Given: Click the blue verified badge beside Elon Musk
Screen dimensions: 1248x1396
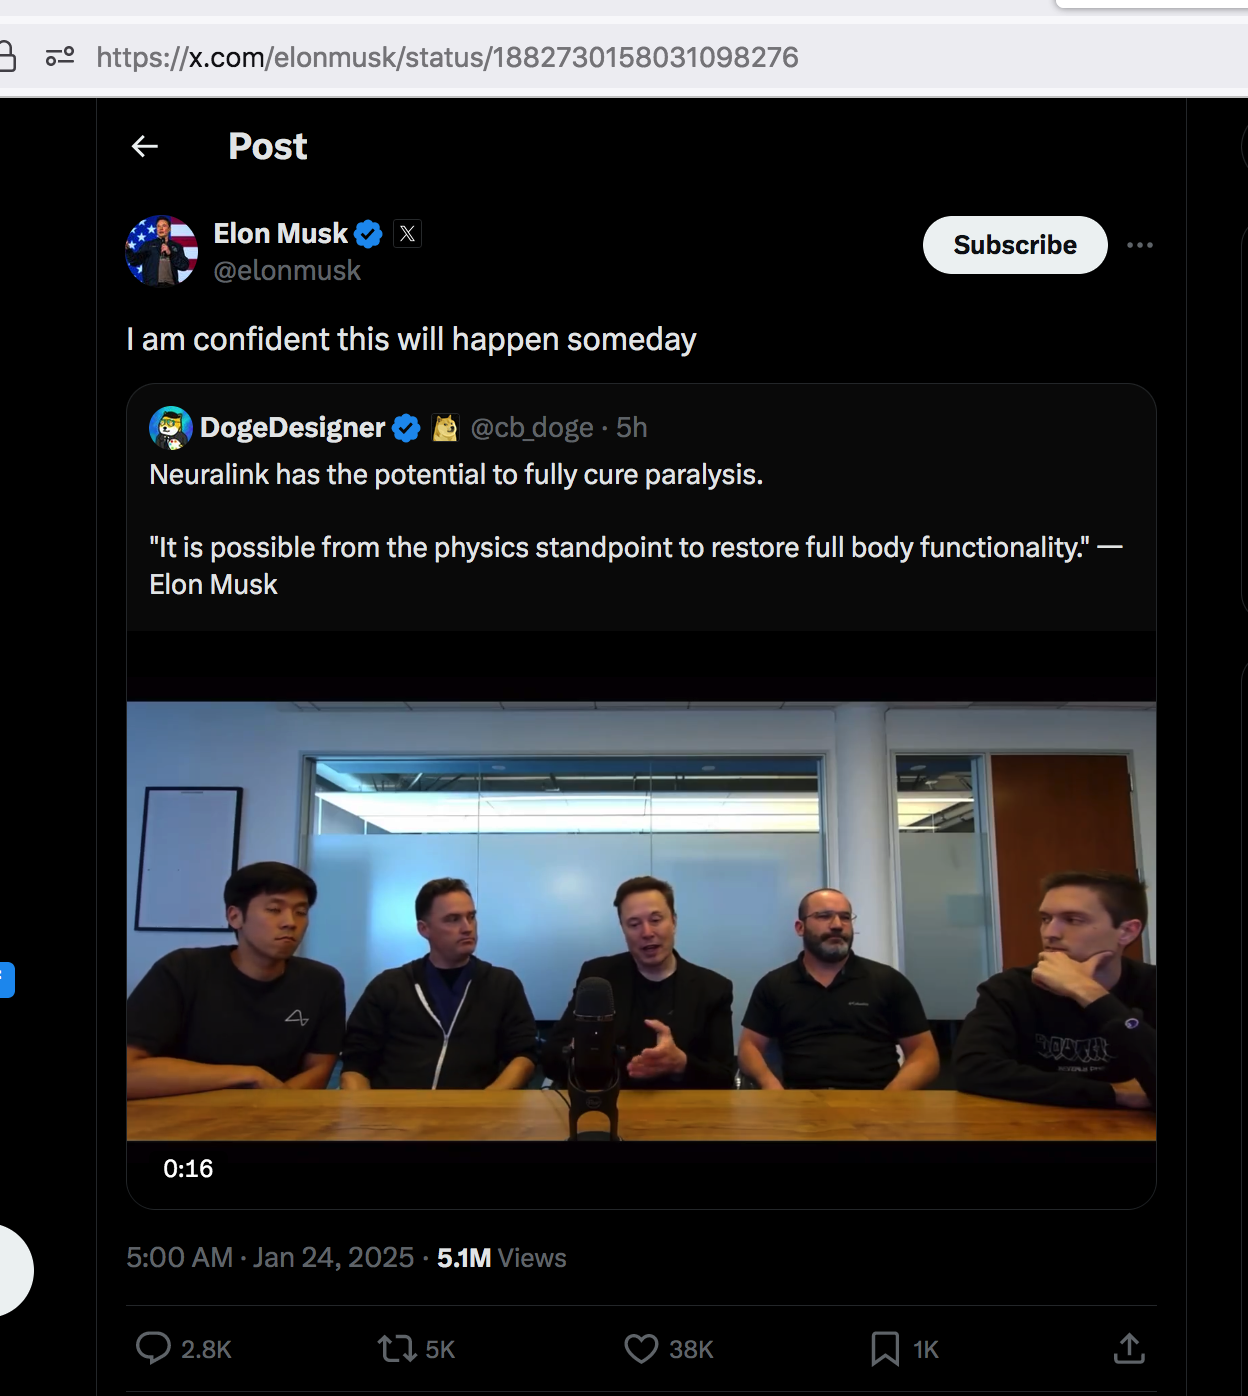Looking at the screenshot, I should [x=369, y=234].
